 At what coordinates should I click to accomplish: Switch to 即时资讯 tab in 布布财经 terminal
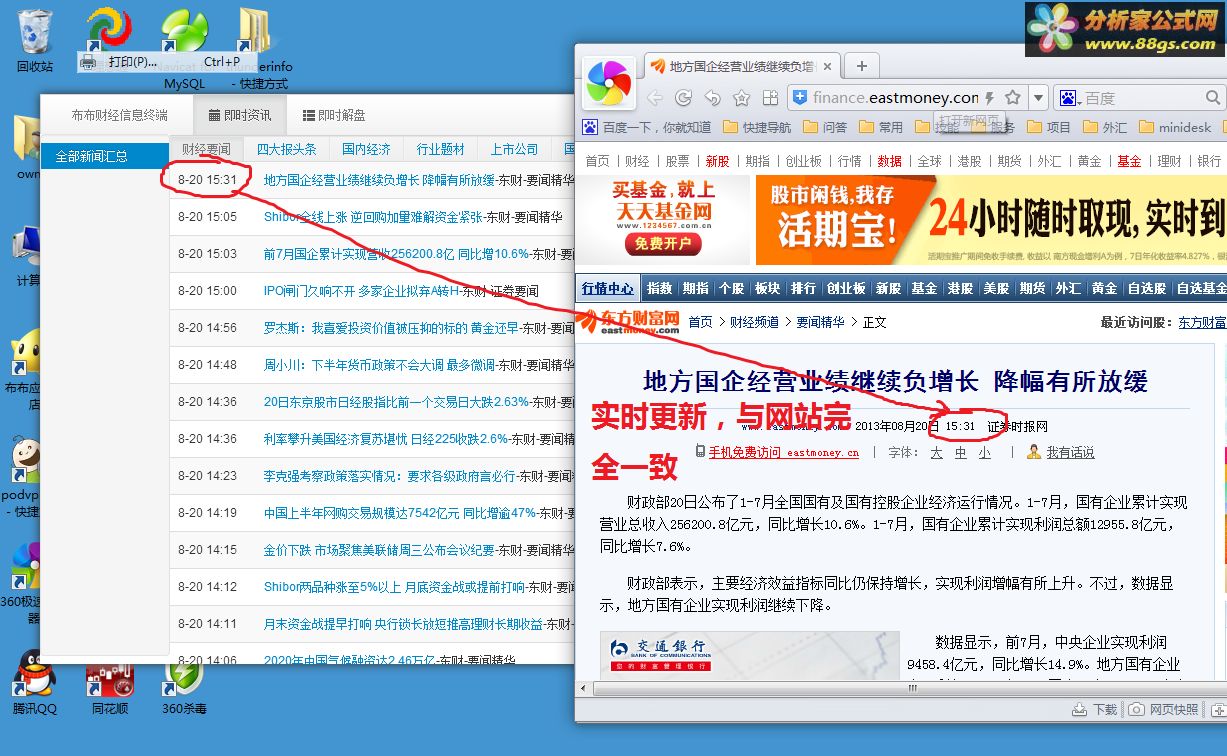pyautogui.click(x=240, y=115)
